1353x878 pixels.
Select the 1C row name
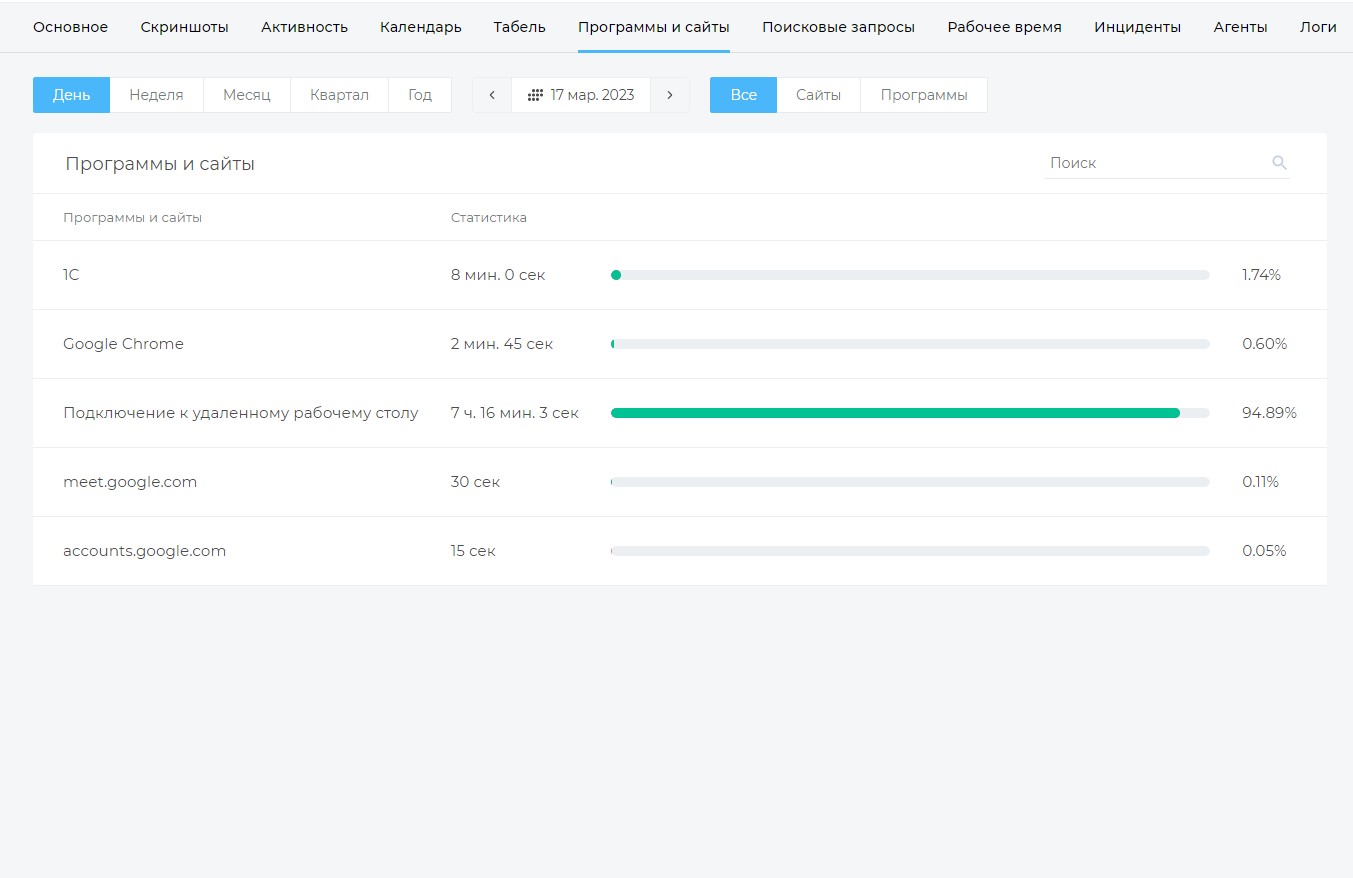(71, 275)
